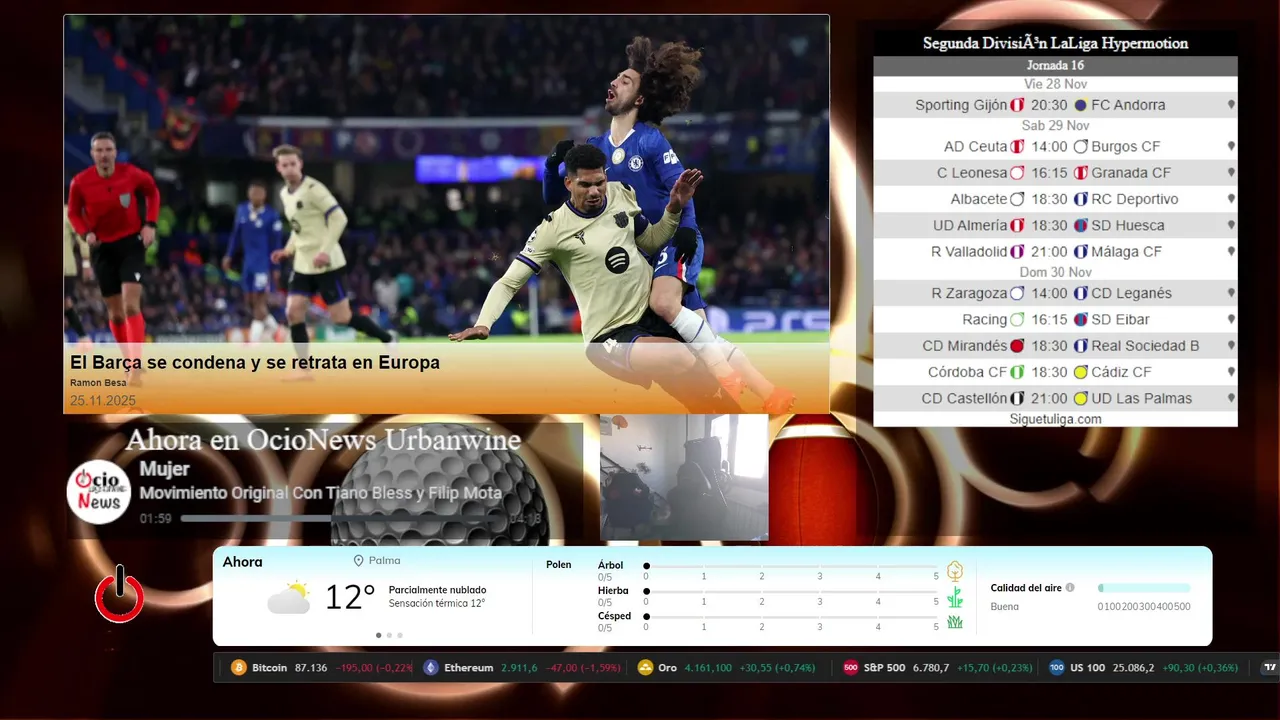Viewport: 1280px width, 720px height.
Task: Select the first weather carousel dot
Action: tap(378, 635)
